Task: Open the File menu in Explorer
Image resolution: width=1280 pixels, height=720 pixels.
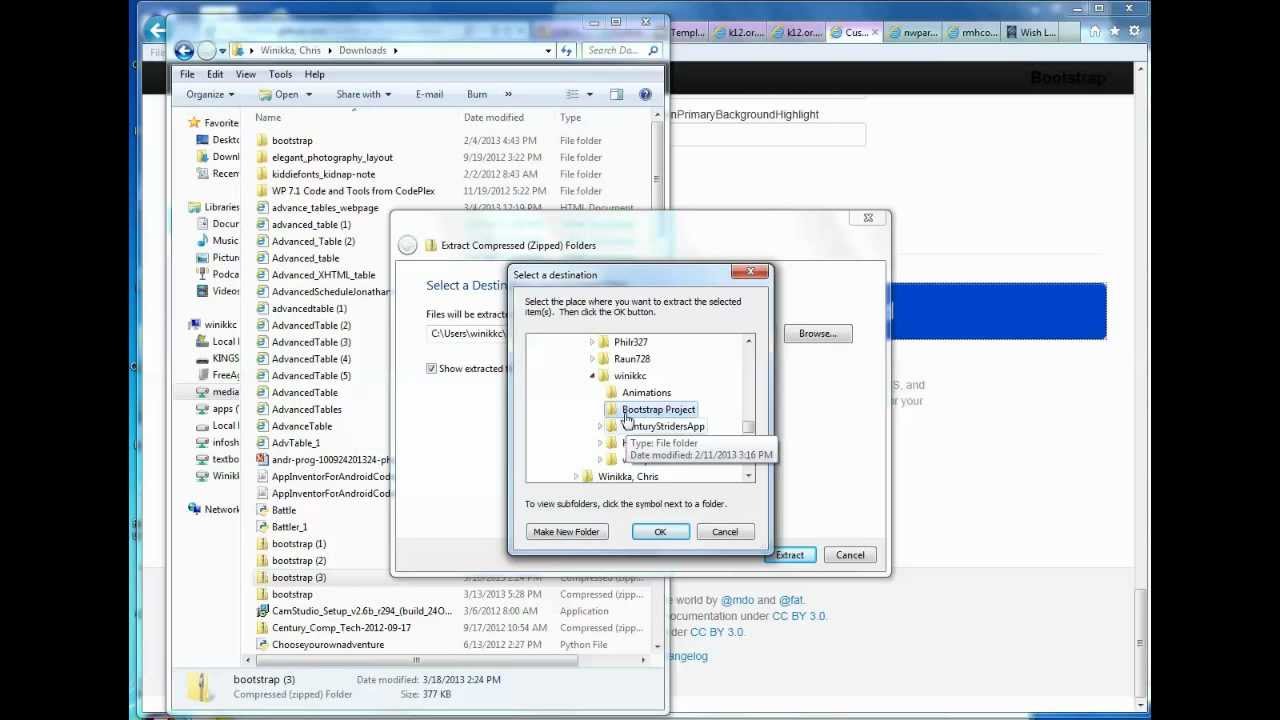Action: (x=187, y=74)
